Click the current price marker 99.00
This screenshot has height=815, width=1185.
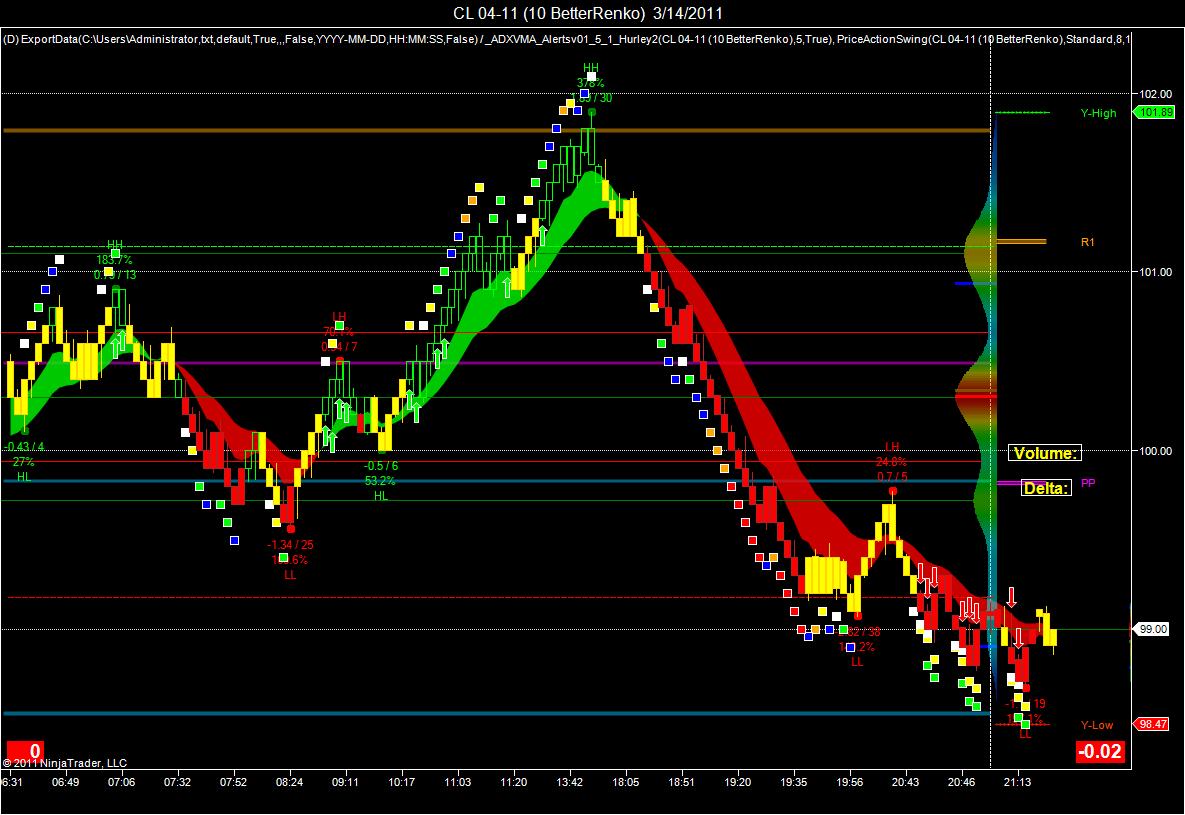1153,629
